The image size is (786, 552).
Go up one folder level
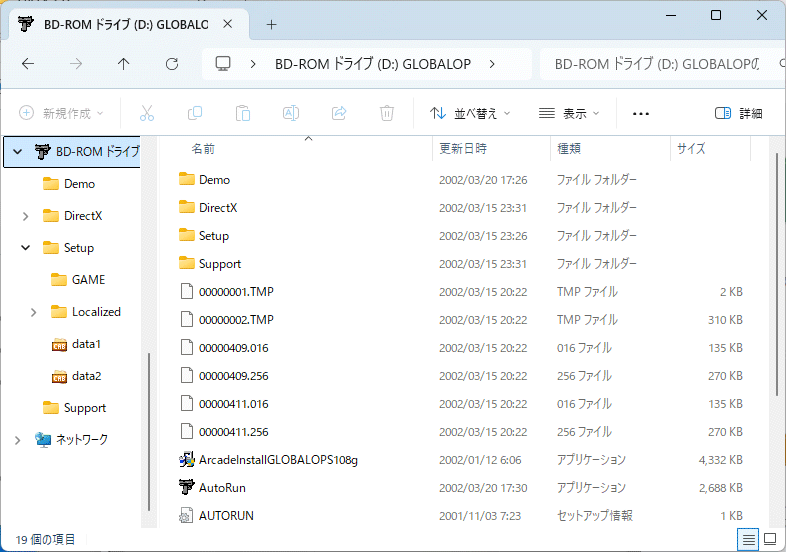pos(123,64)
